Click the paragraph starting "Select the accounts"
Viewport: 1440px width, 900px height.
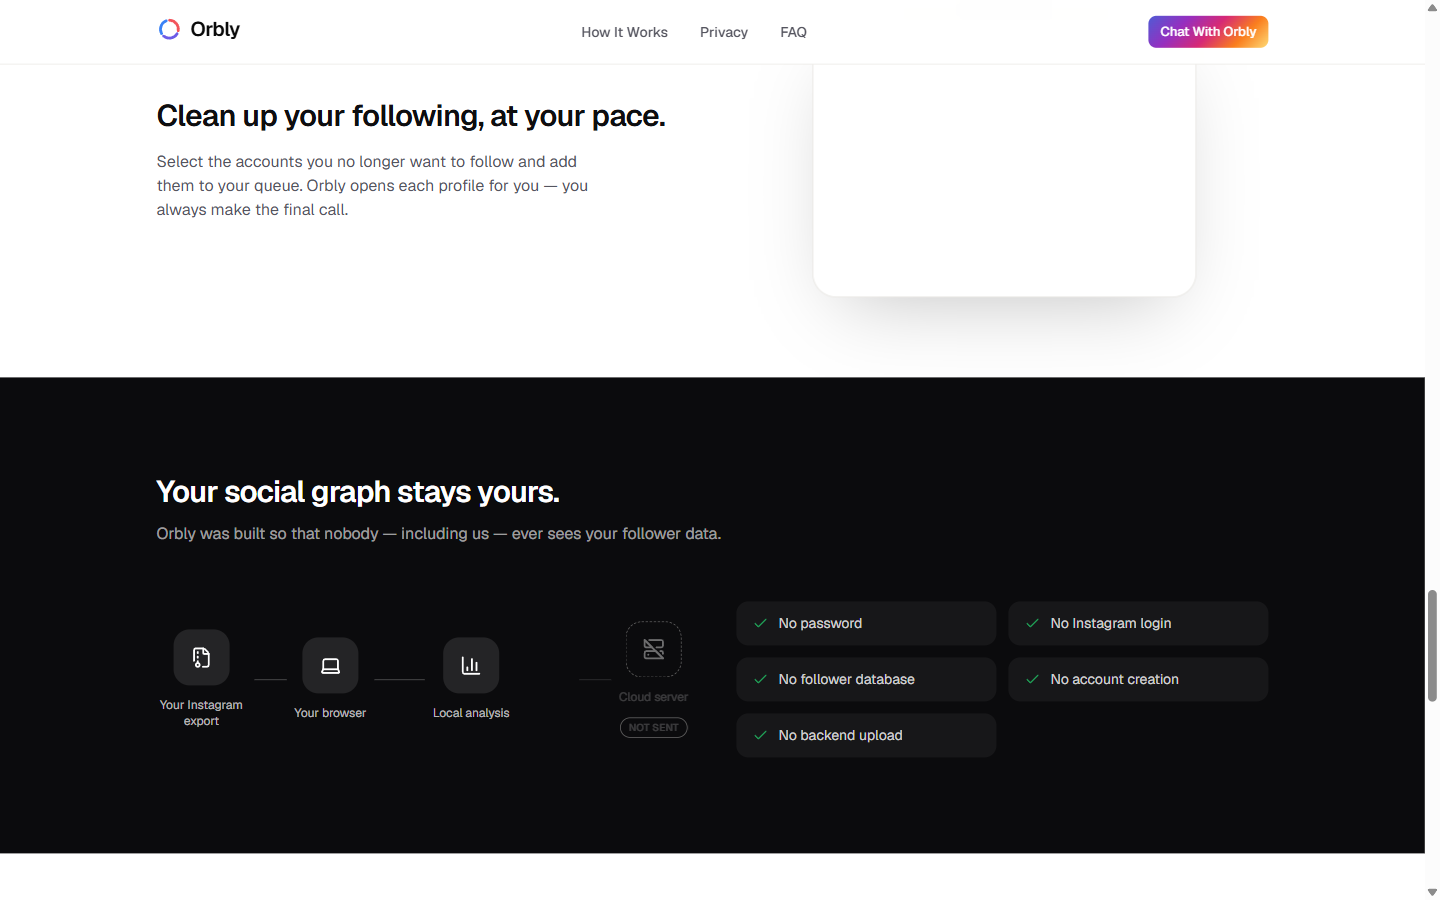[372, 185]
